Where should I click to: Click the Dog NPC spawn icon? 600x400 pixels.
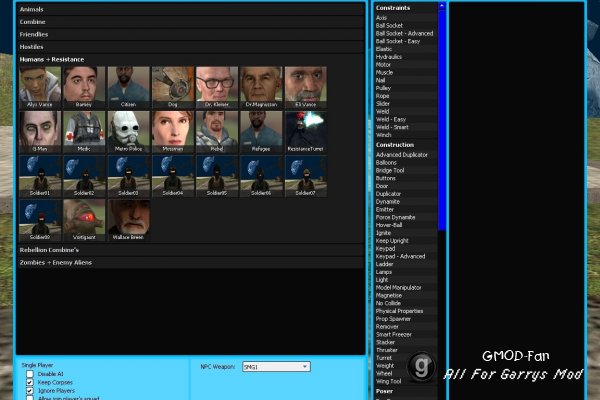click(x=173, y=87)
